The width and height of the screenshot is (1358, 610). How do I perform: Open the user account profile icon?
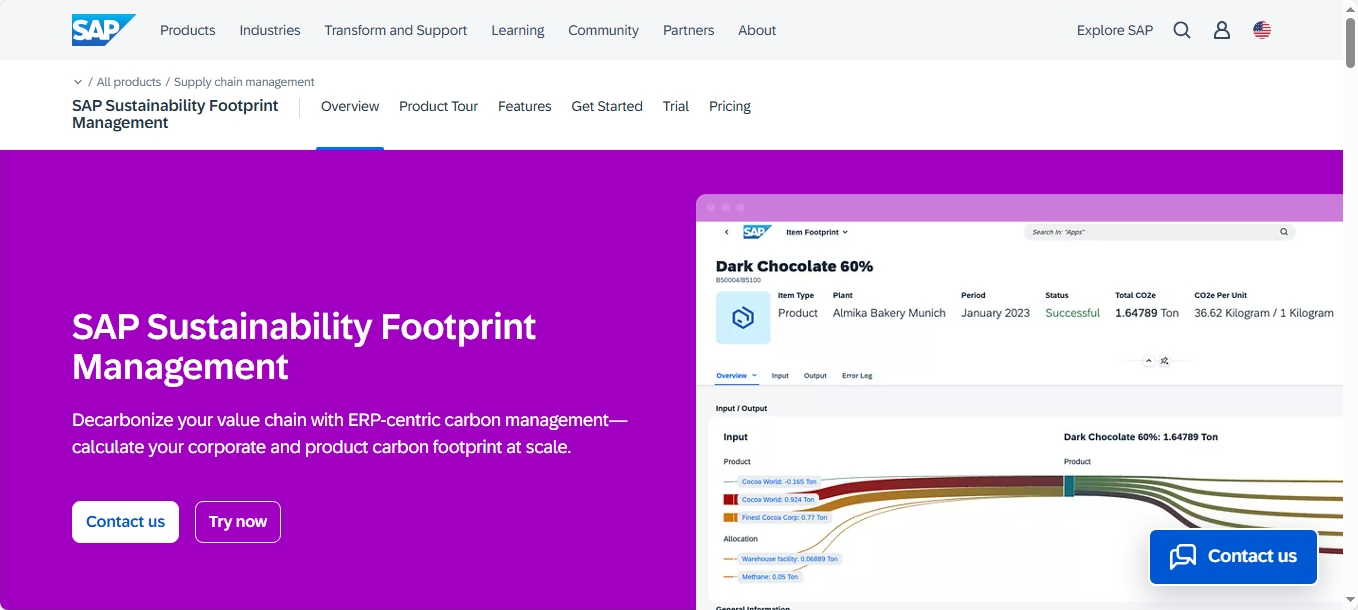tap(1222, 30)
